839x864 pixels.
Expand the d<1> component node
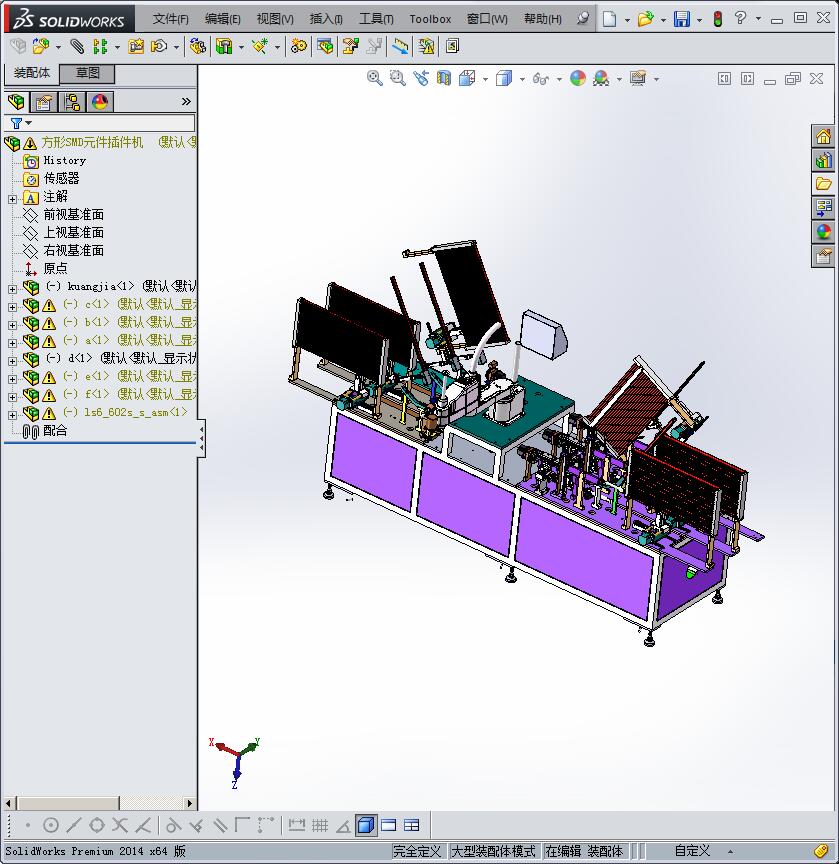[x=12, y=361]
